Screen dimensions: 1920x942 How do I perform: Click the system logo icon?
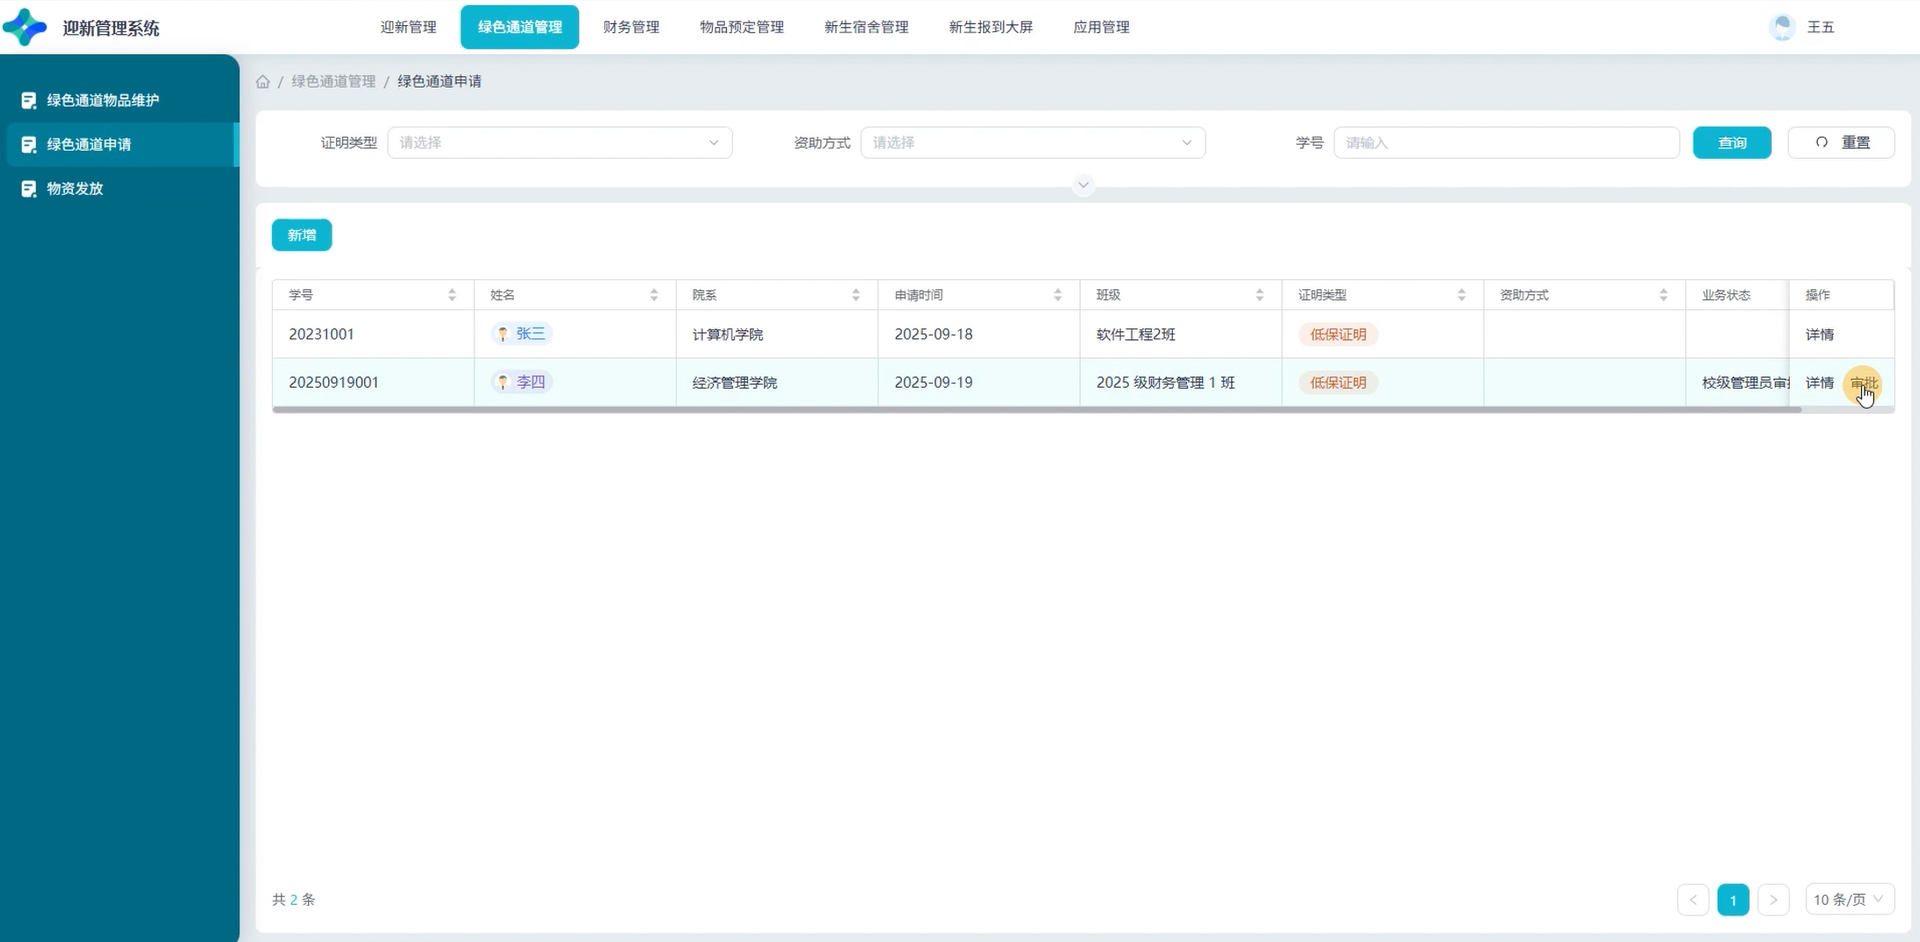coord(26,27)
